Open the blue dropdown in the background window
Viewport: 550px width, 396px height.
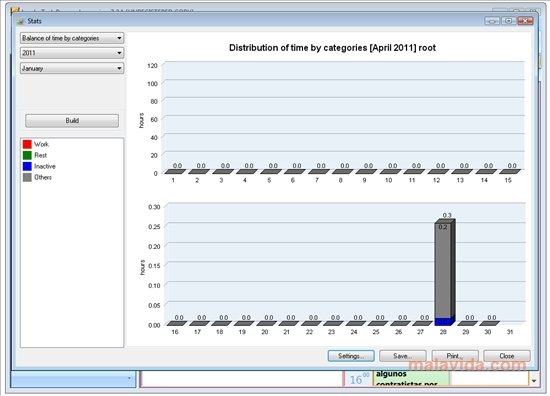pyautogui.click(x=129, y=379)
